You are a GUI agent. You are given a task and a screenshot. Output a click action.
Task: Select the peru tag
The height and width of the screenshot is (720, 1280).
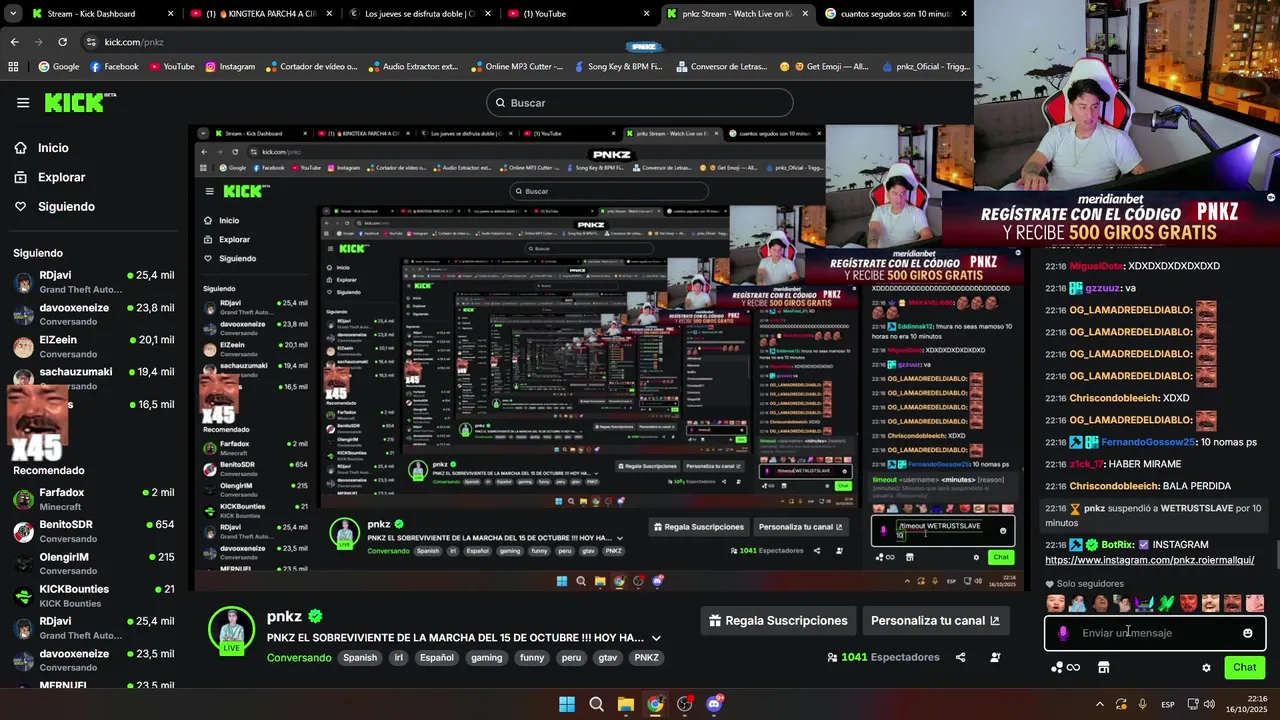pyautogui.click(x=571, y=658)
